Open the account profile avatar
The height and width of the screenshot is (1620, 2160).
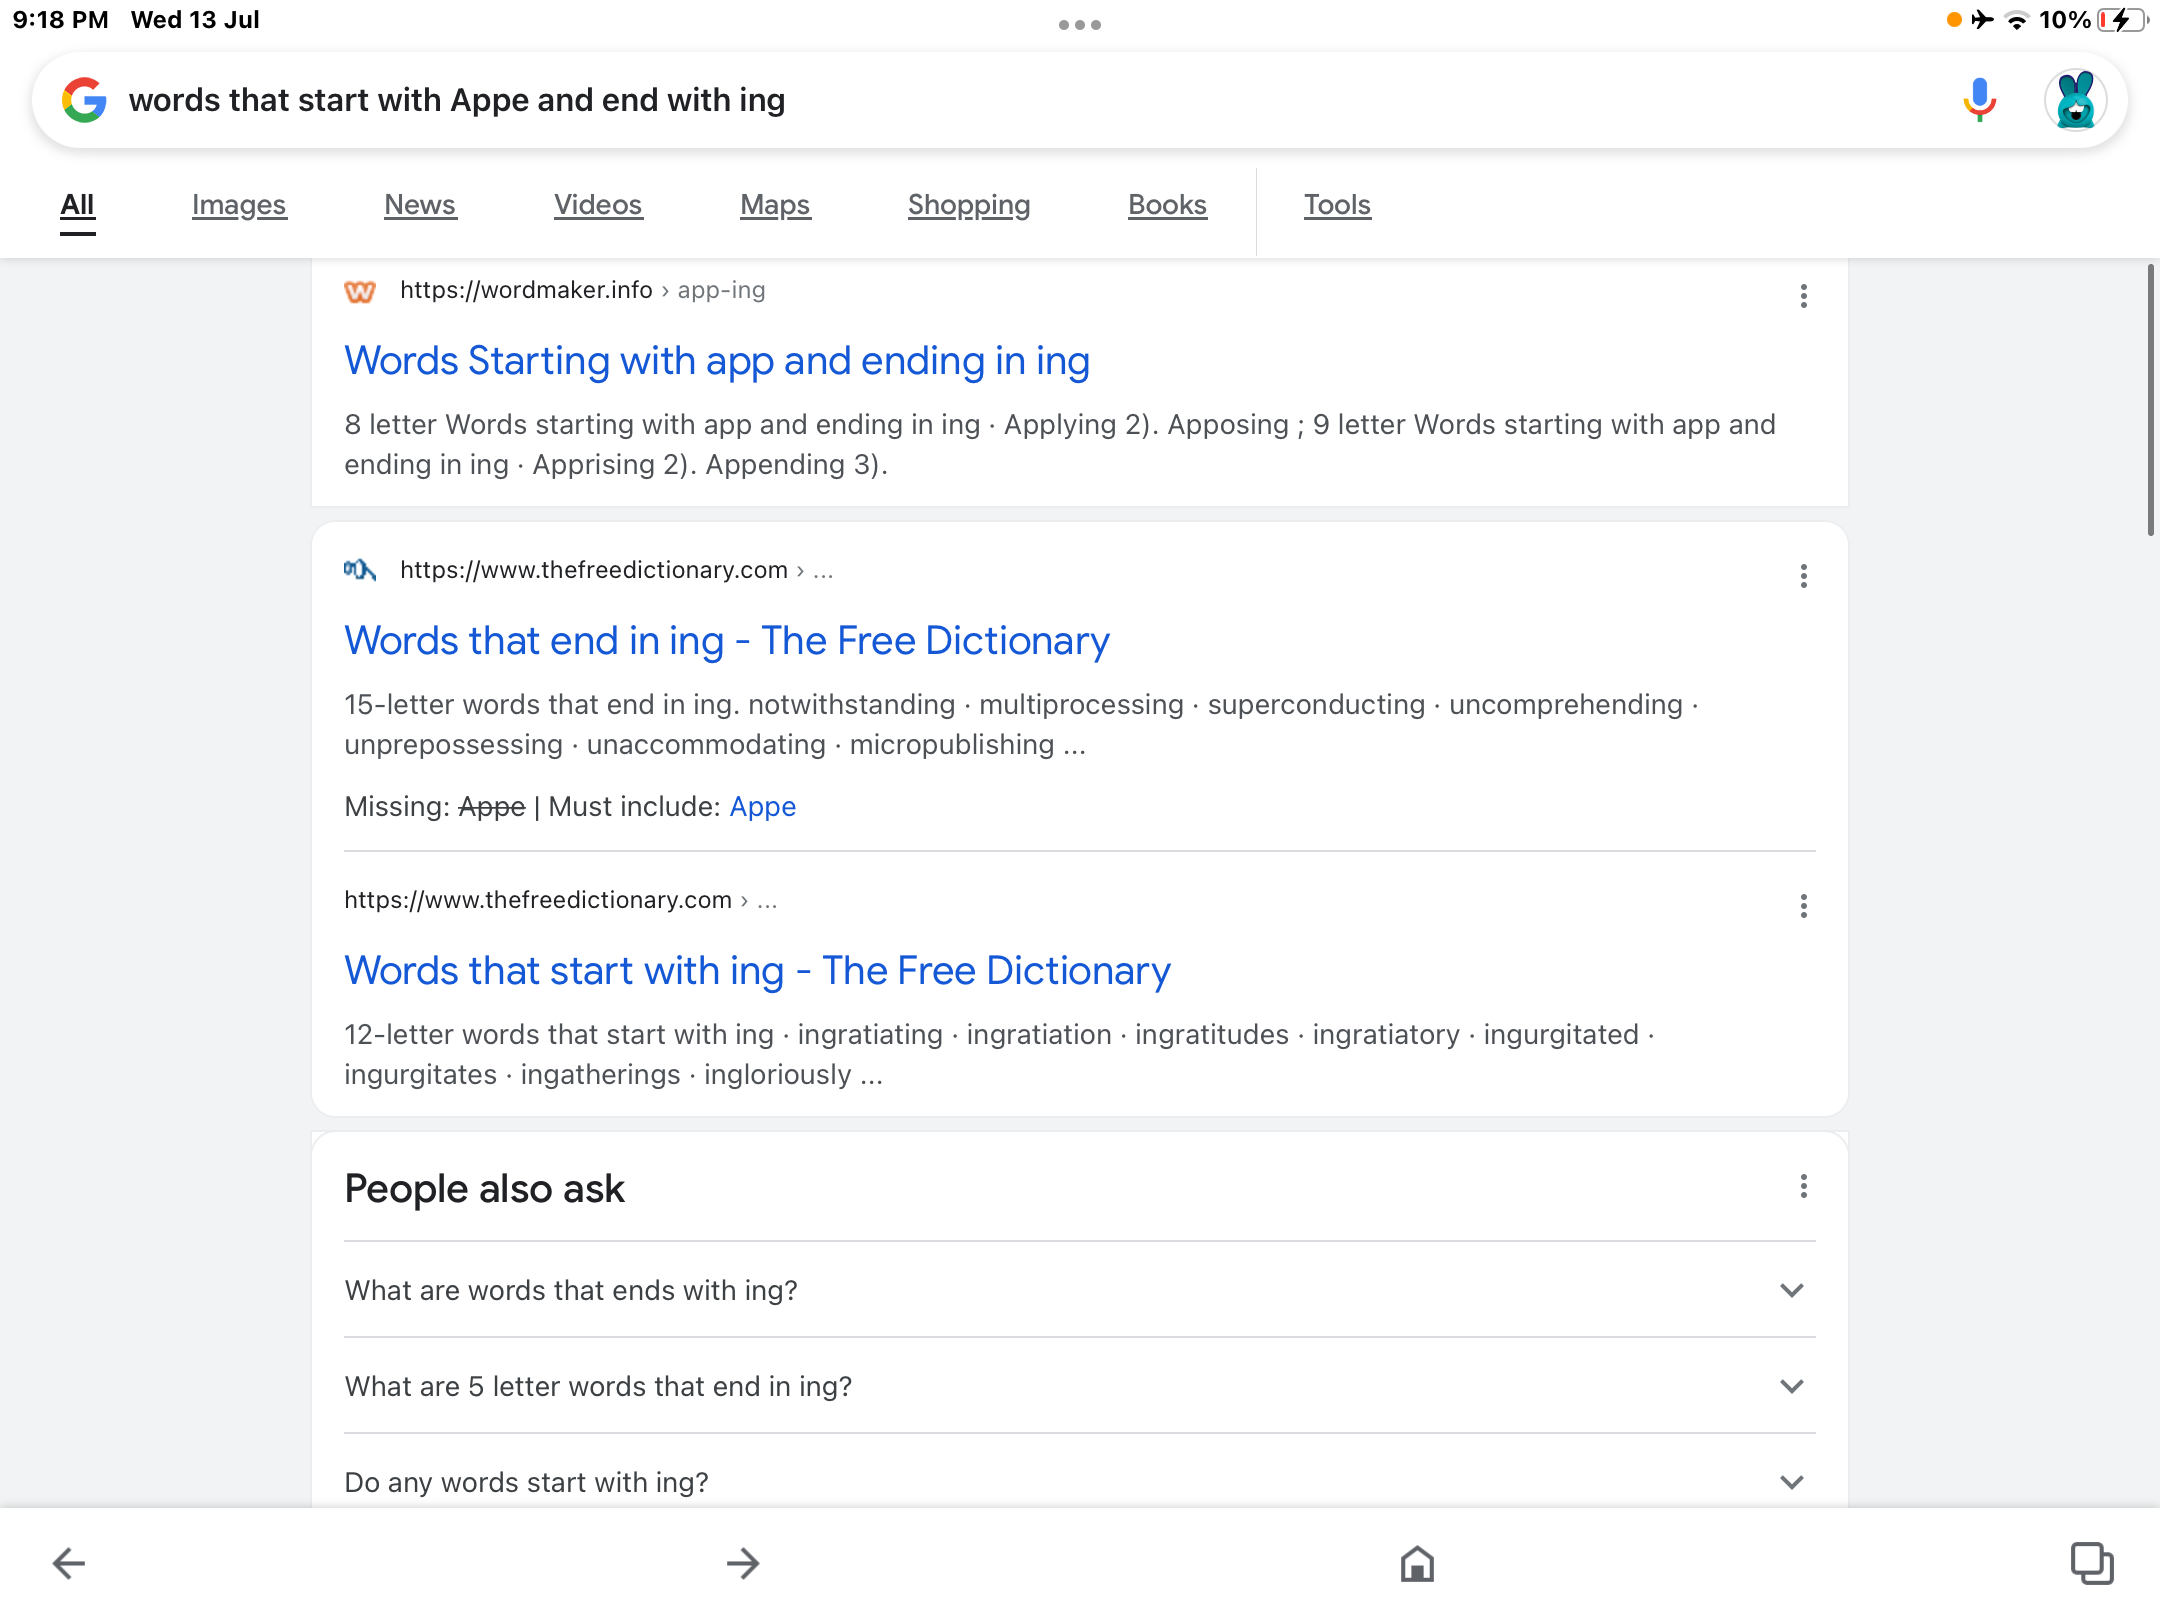click(x=2075, y=100)
